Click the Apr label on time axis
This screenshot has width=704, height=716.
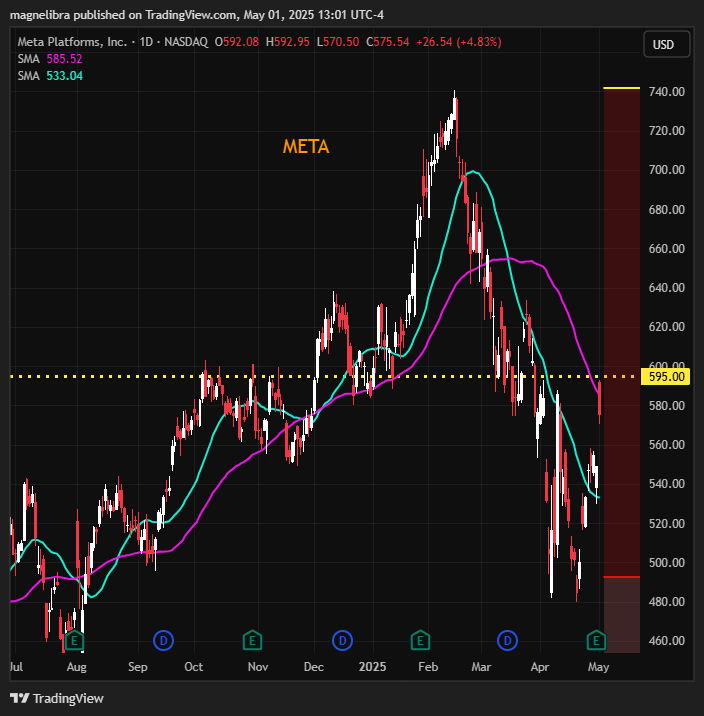point(540,667)
